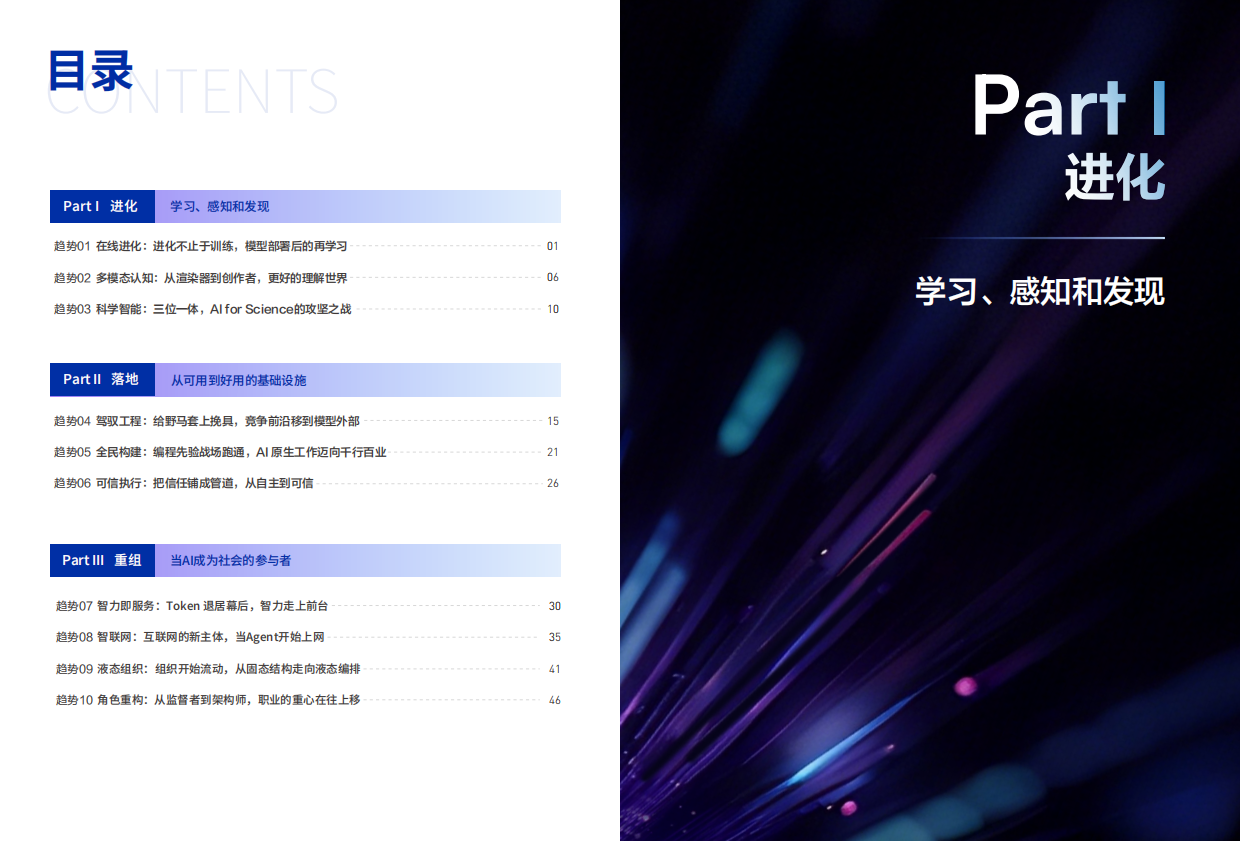Click page number 26

coord(553,483)
